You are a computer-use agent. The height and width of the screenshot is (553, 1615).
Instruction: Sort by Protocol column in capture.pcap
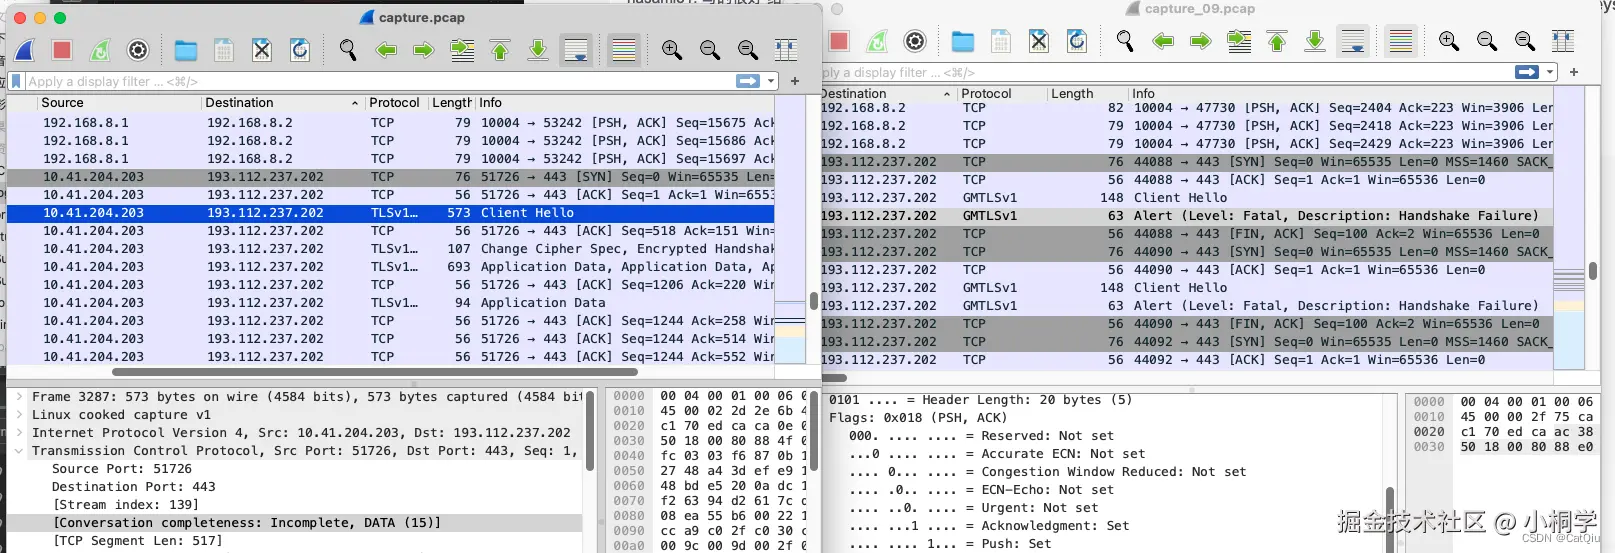click(x=396, y=103)
